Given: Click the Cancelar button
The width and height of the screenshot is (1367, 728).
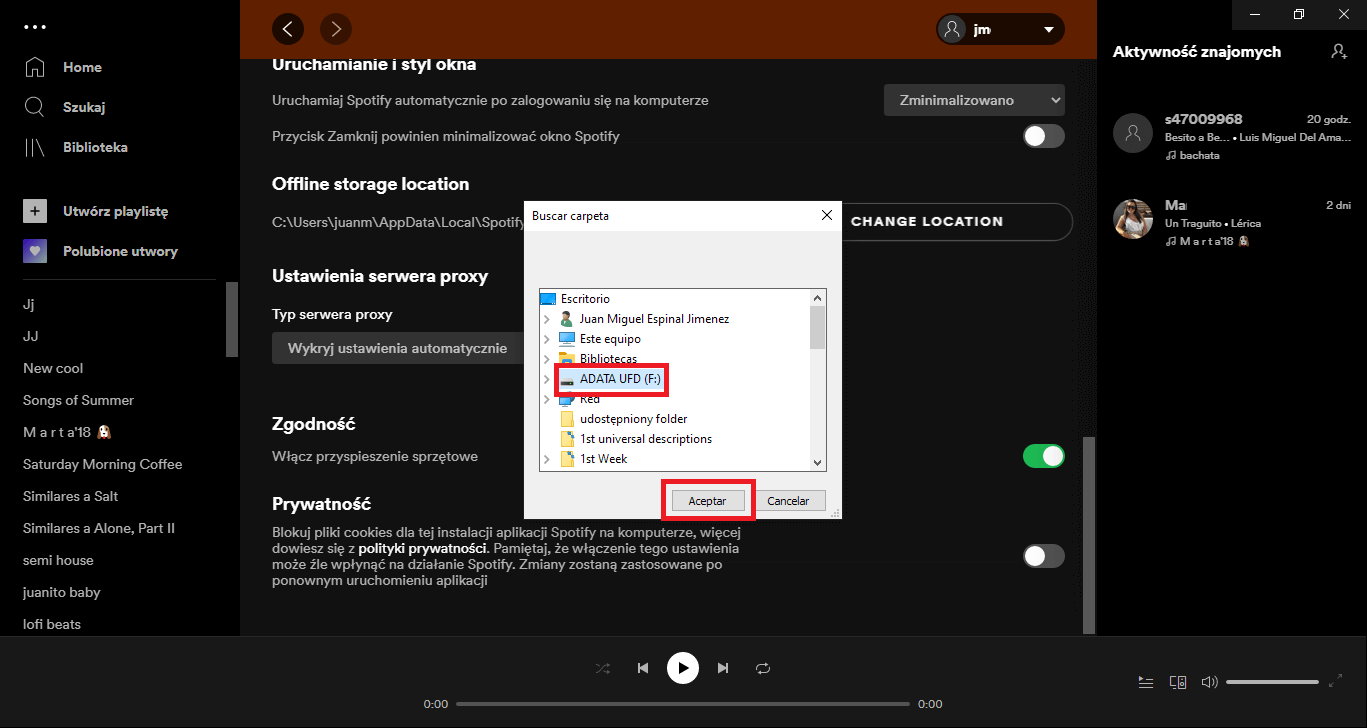Looking at the screenshot, I should pyautogui.click(x=788, y=500).
